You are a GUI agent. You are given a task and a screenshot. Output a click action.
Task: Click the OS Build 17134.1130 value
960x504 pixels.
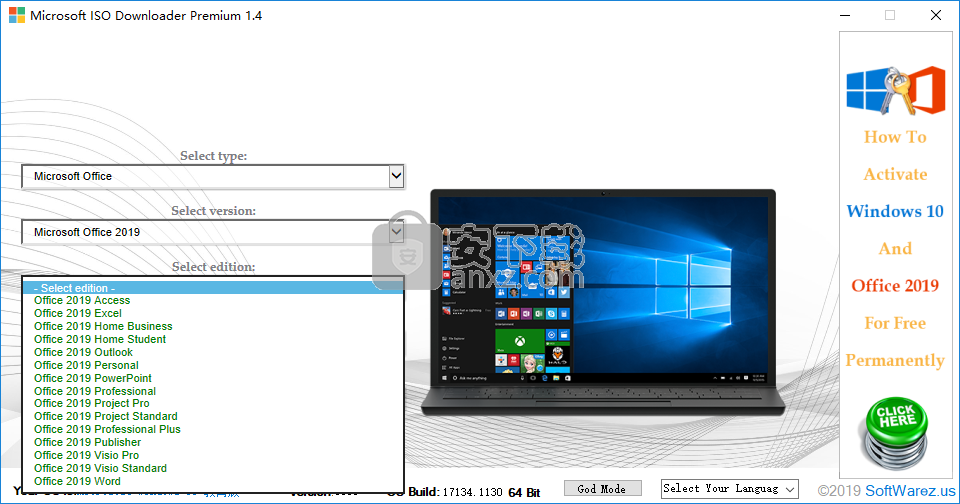[472, 492]
